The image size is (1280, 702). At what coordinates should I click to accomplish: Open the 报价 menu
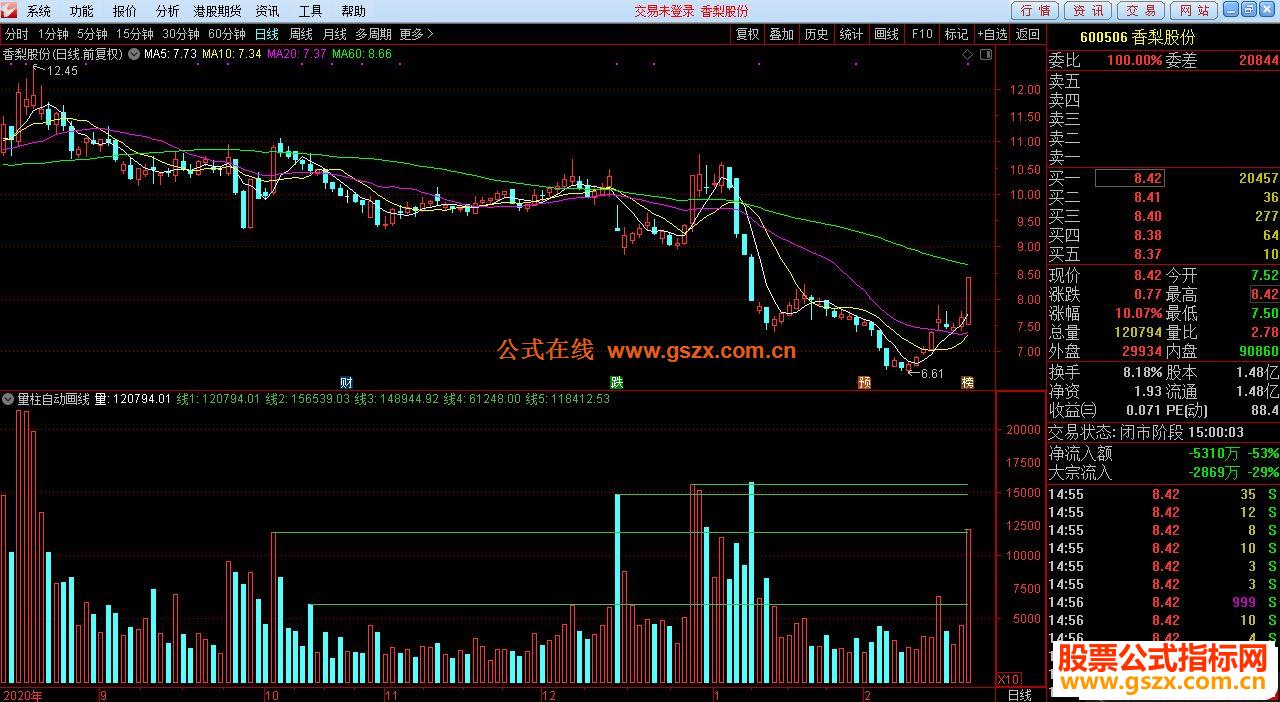point(125,11)
